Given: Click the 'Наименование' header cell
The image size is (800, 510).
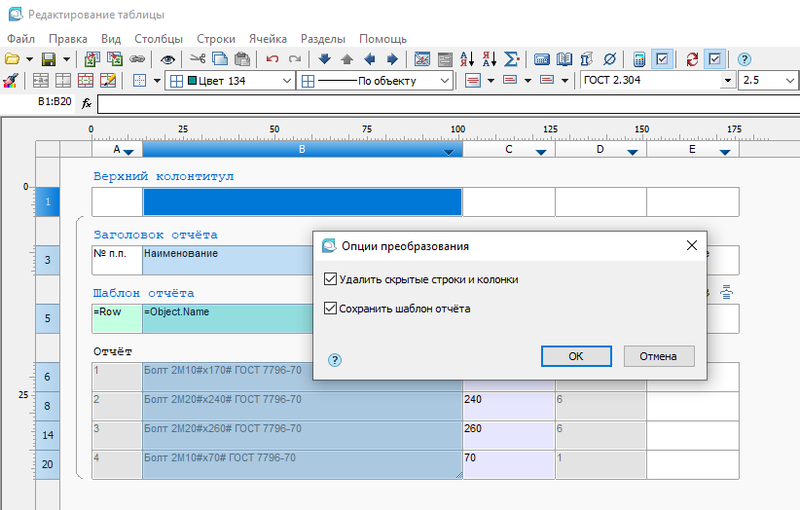Looking at the screenshot, I should click(228, 260).
